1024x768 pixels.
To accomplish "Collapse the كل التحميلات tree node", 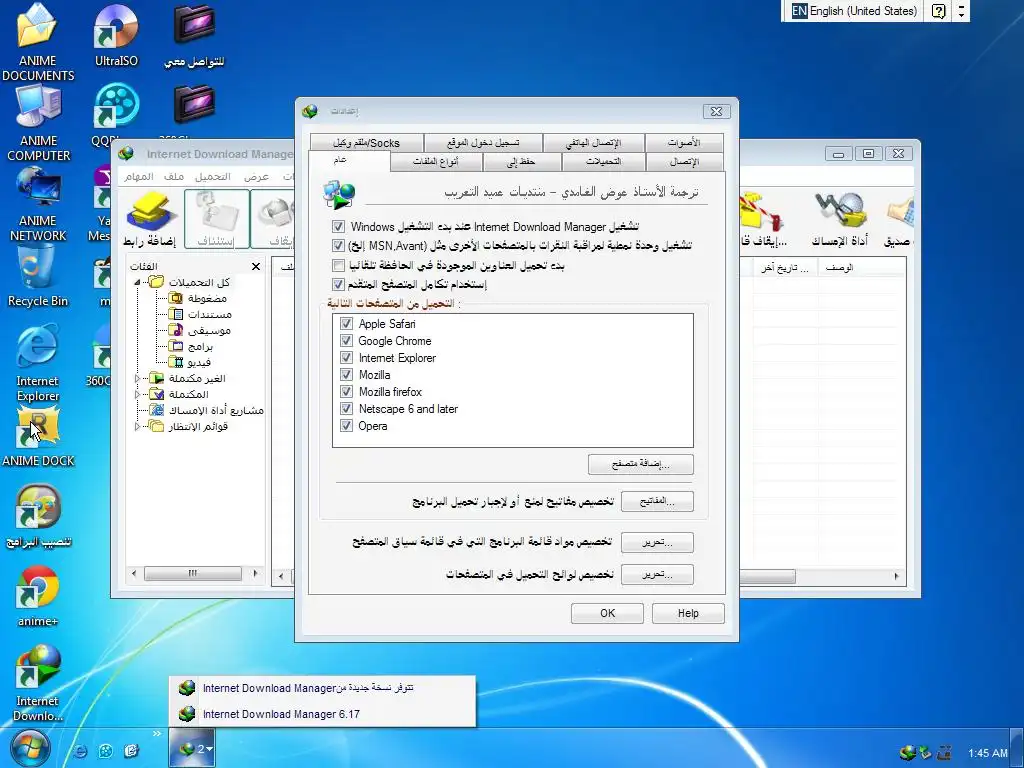I will click(138, 283).
